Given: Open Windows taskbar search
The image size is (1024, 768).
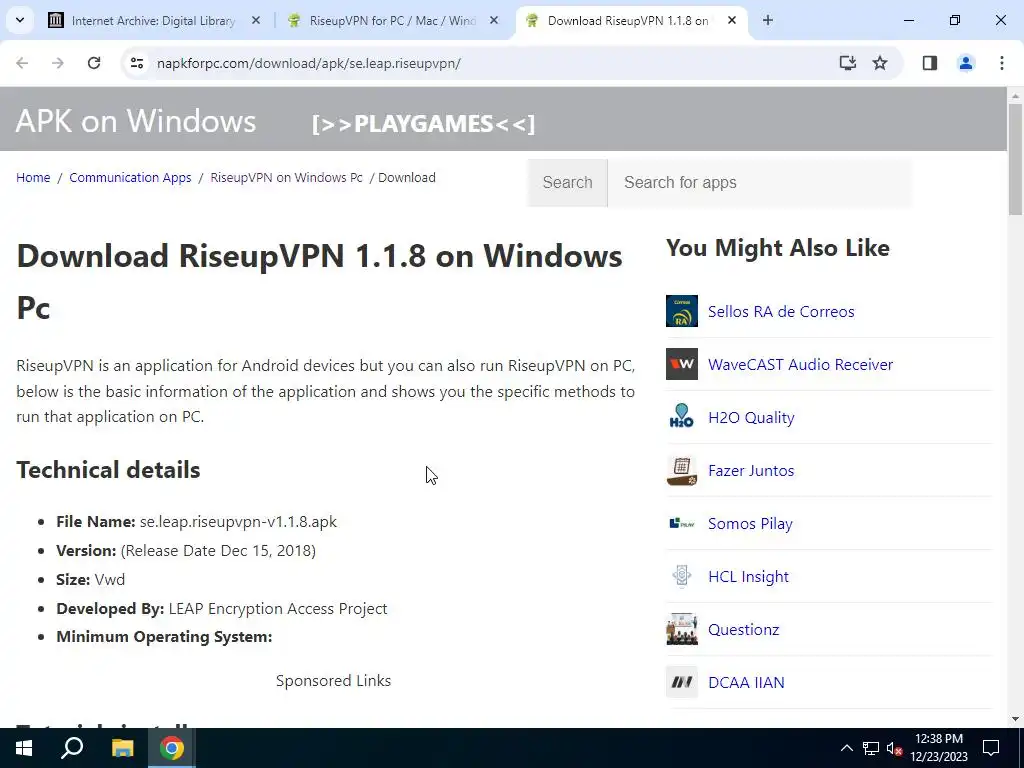Looking at the screenshot, I should (x=72, y=748).
